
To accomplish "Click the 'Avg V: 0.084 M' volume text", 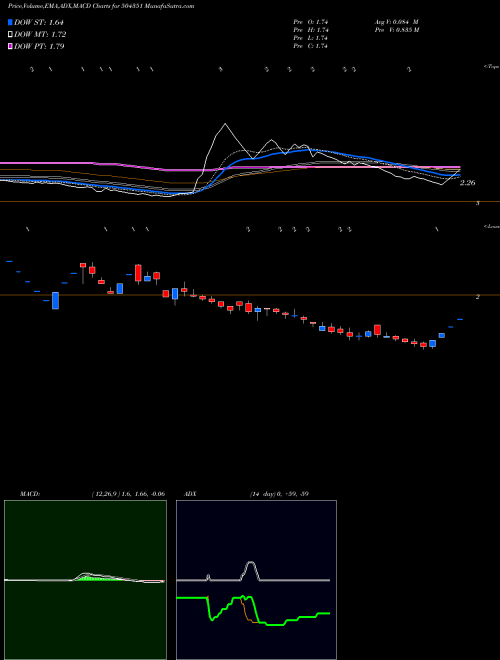I will [396, 22].
